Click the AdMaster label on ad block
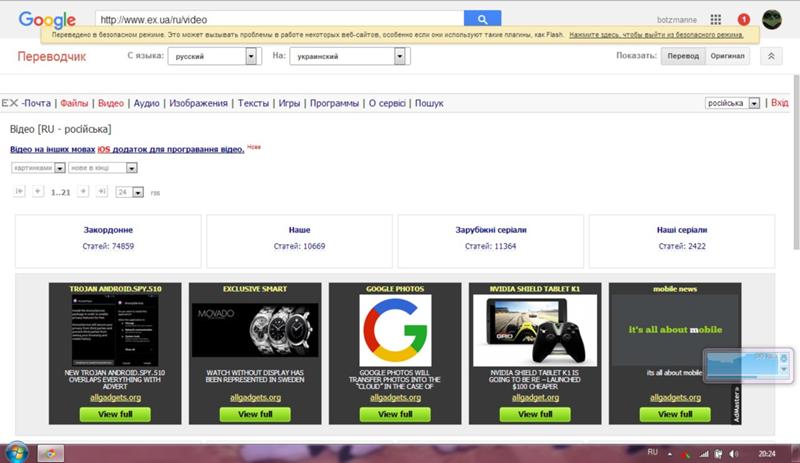The image size is (800, 463). pyautogui.click(x=736, y=405)
